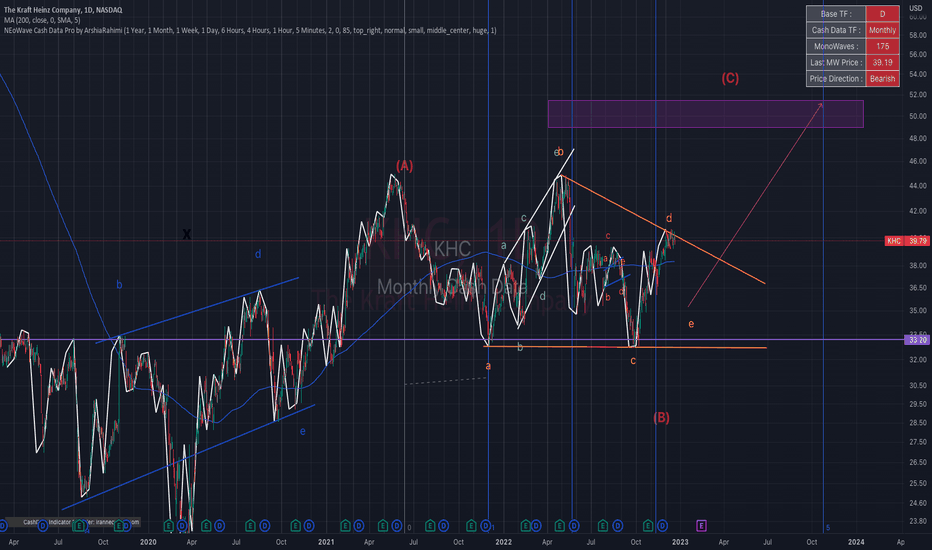Click the Cash Data TF Monthly cell

882,30
